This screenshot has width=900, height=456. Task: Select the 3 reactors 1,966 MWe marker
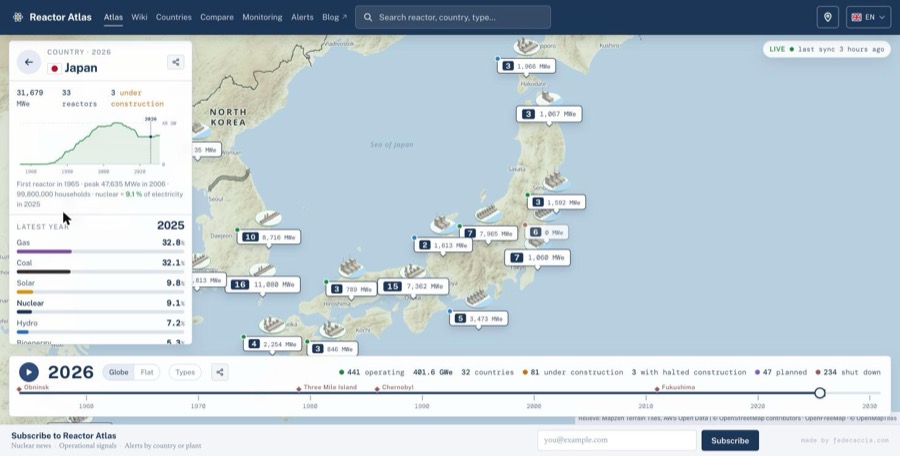[526, 66]
